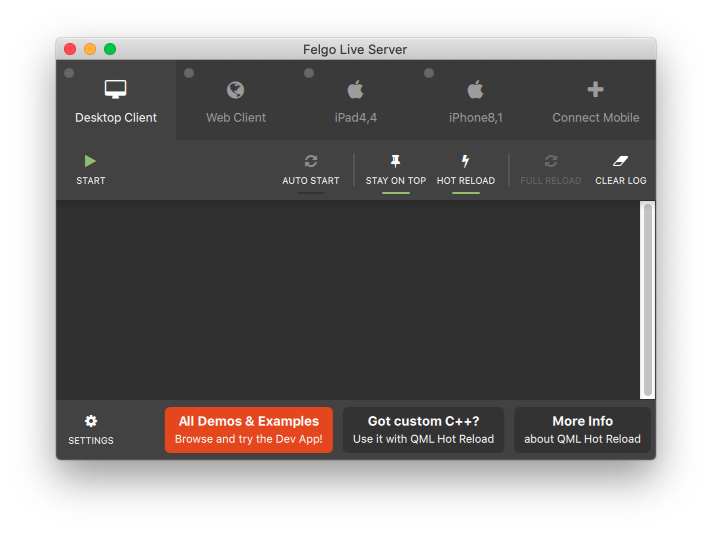Screen dimensions: 712x534
Task: Click the log area vertical scrollbar
Action: [x=648, y=300]
